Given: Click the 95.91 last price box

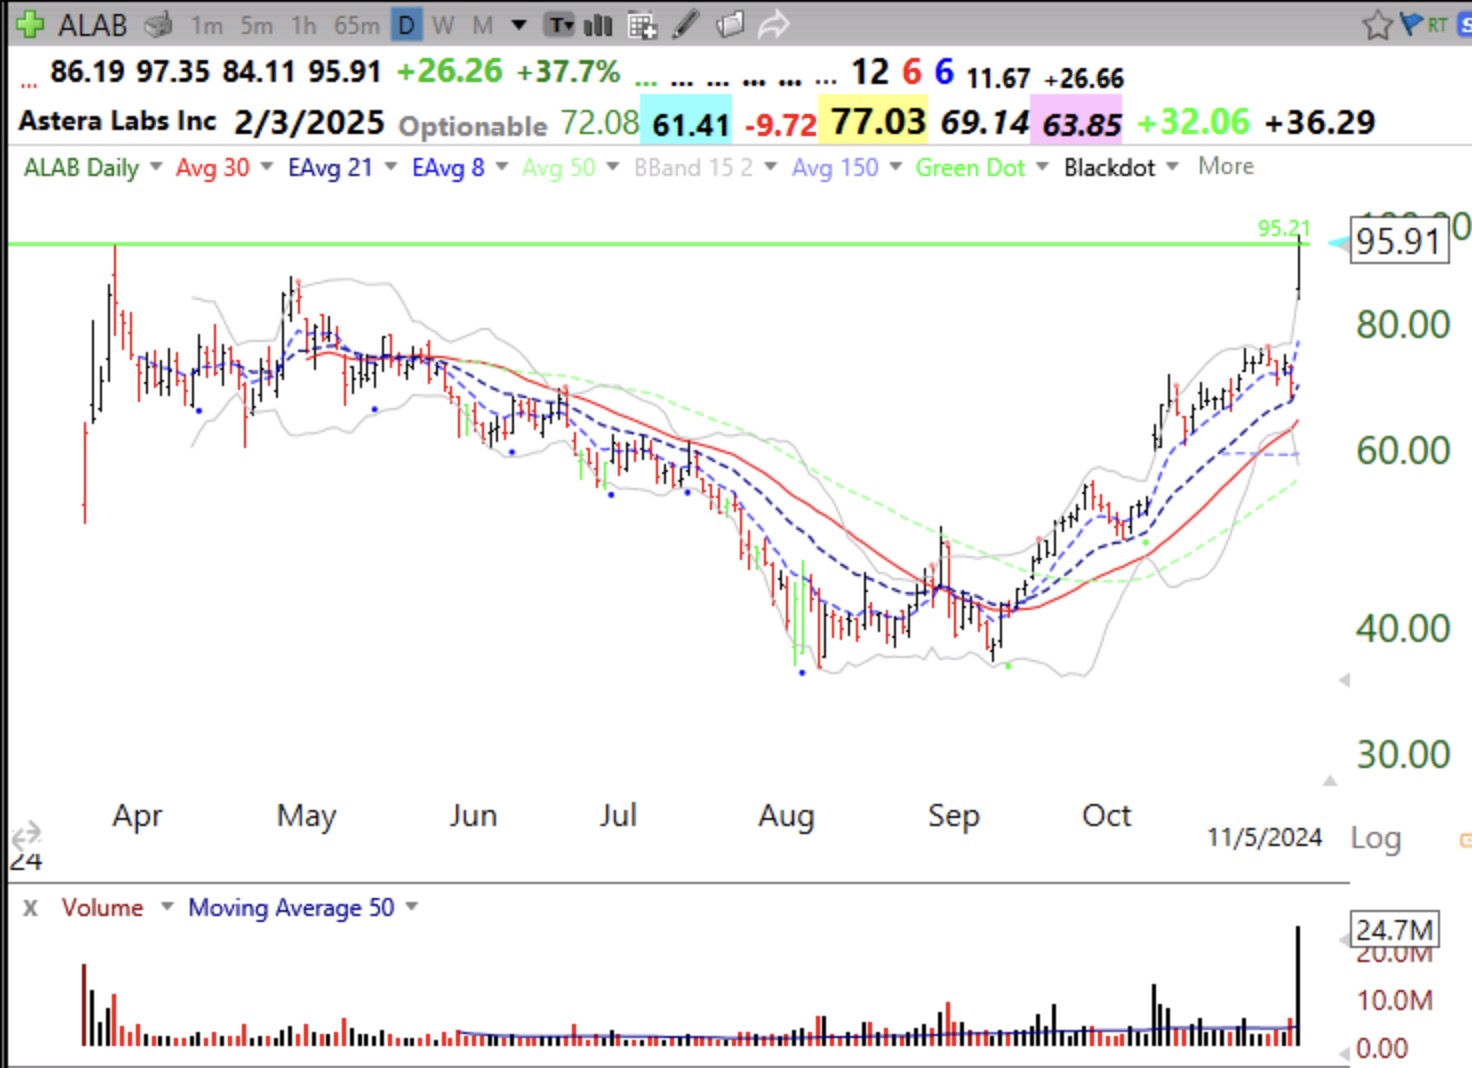Looking at the screenshot, I should click(x=1399, y=242).
